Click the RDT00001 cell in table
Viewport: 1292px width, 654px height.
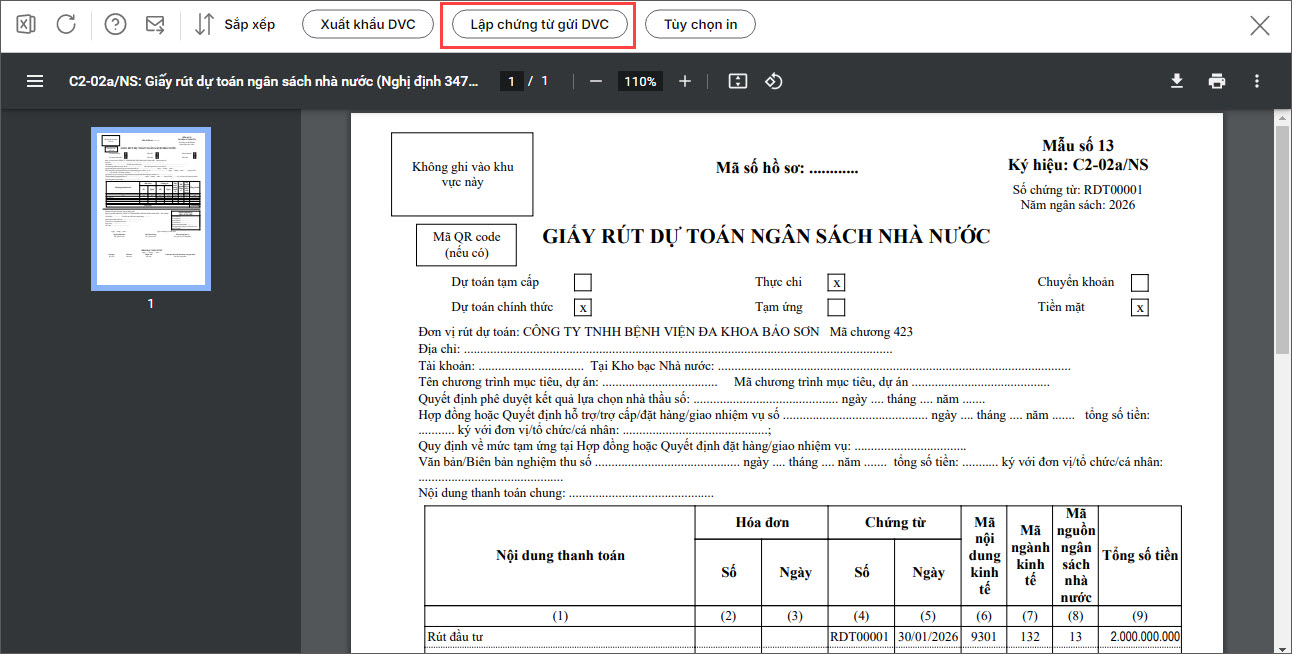[x=861, y=636]
